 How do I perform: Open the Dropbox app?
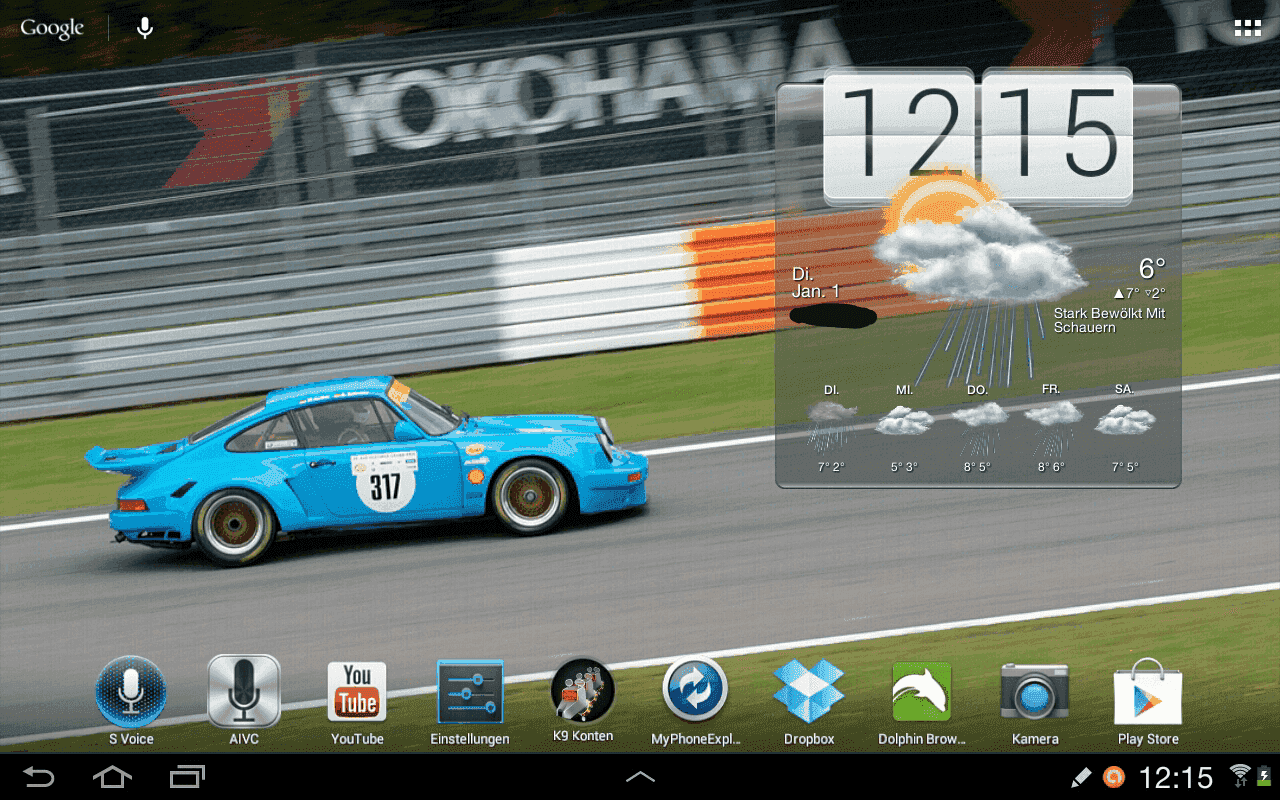809,701
